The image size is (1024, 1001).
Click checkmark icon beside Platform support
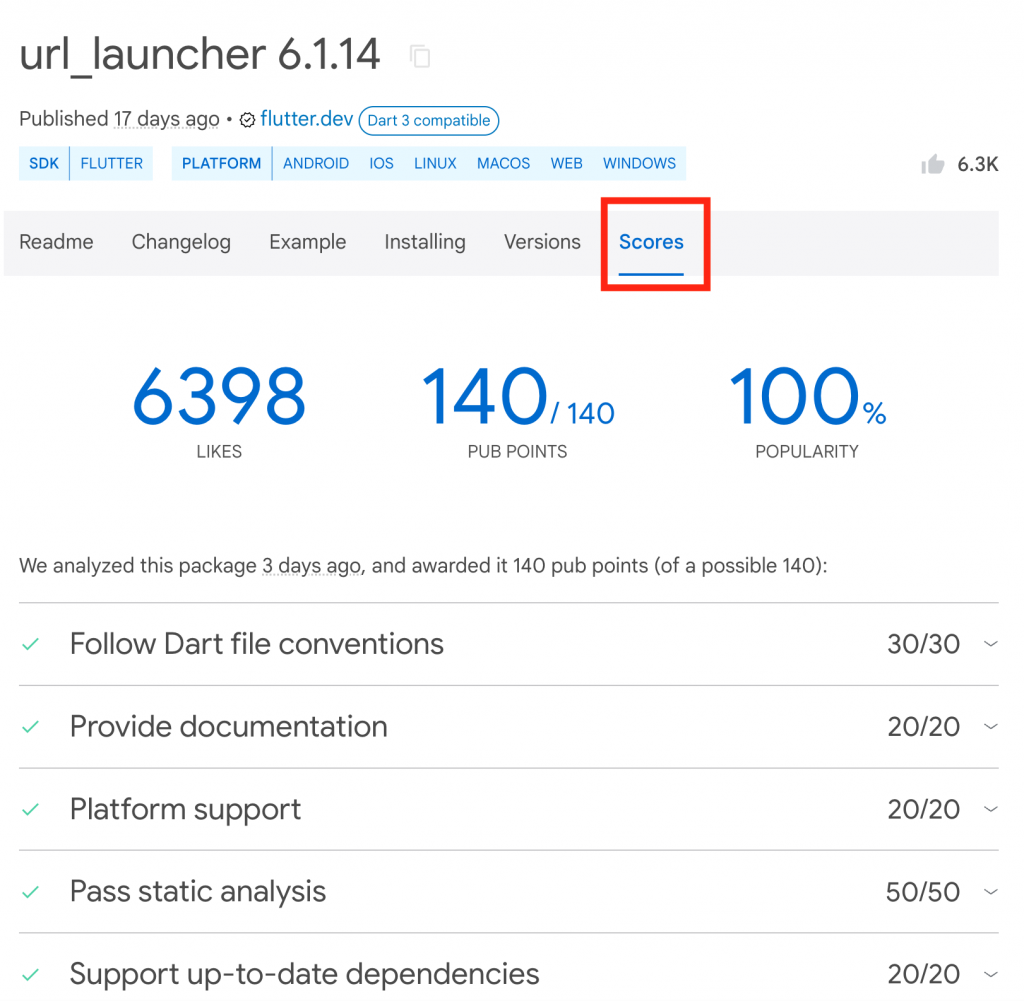tap(30, 810)
